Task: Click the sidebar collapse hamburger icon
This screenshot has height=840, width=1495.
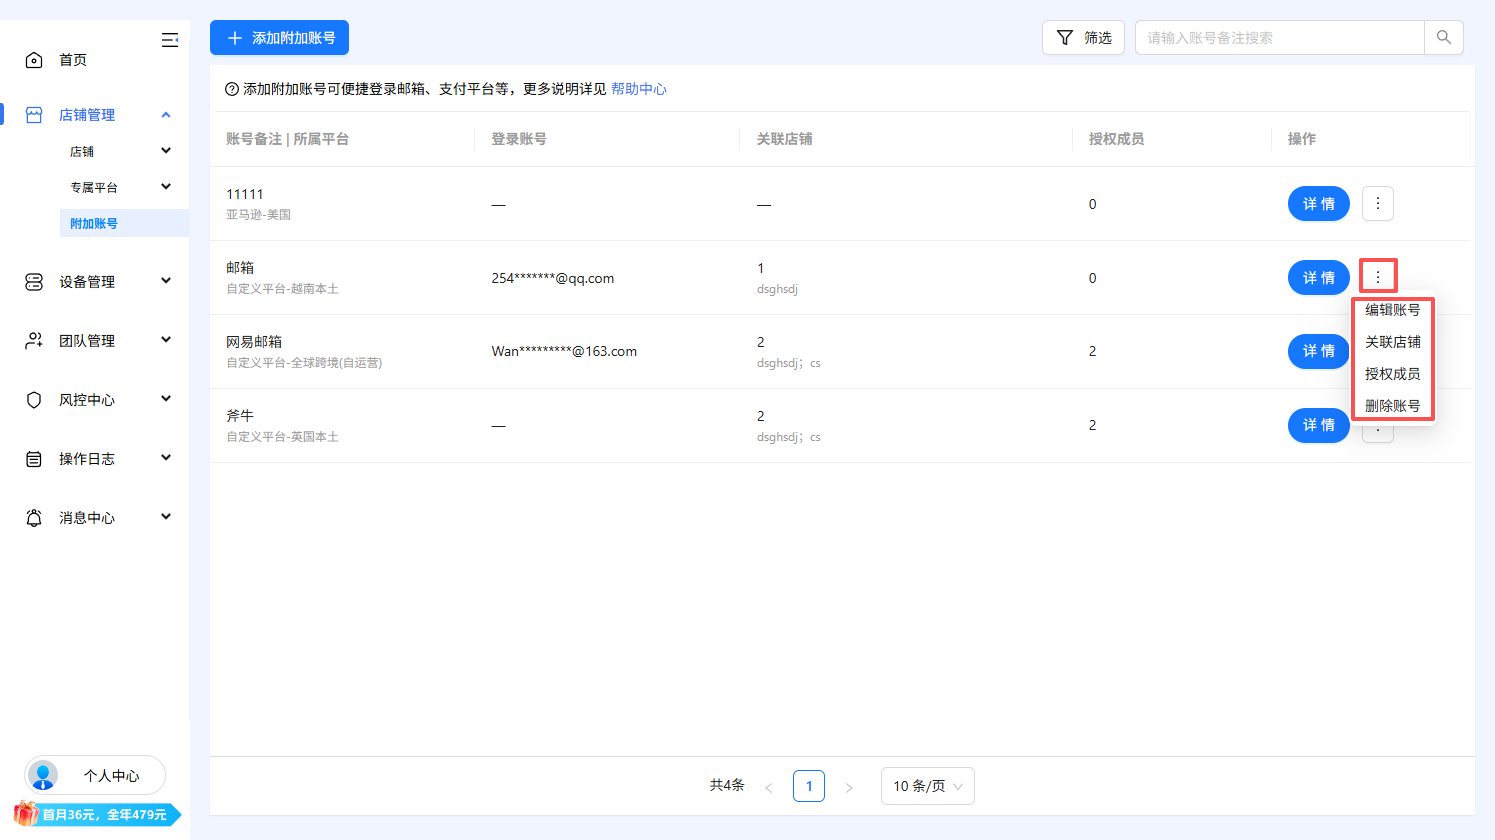Action: click(x=169, y=40)
